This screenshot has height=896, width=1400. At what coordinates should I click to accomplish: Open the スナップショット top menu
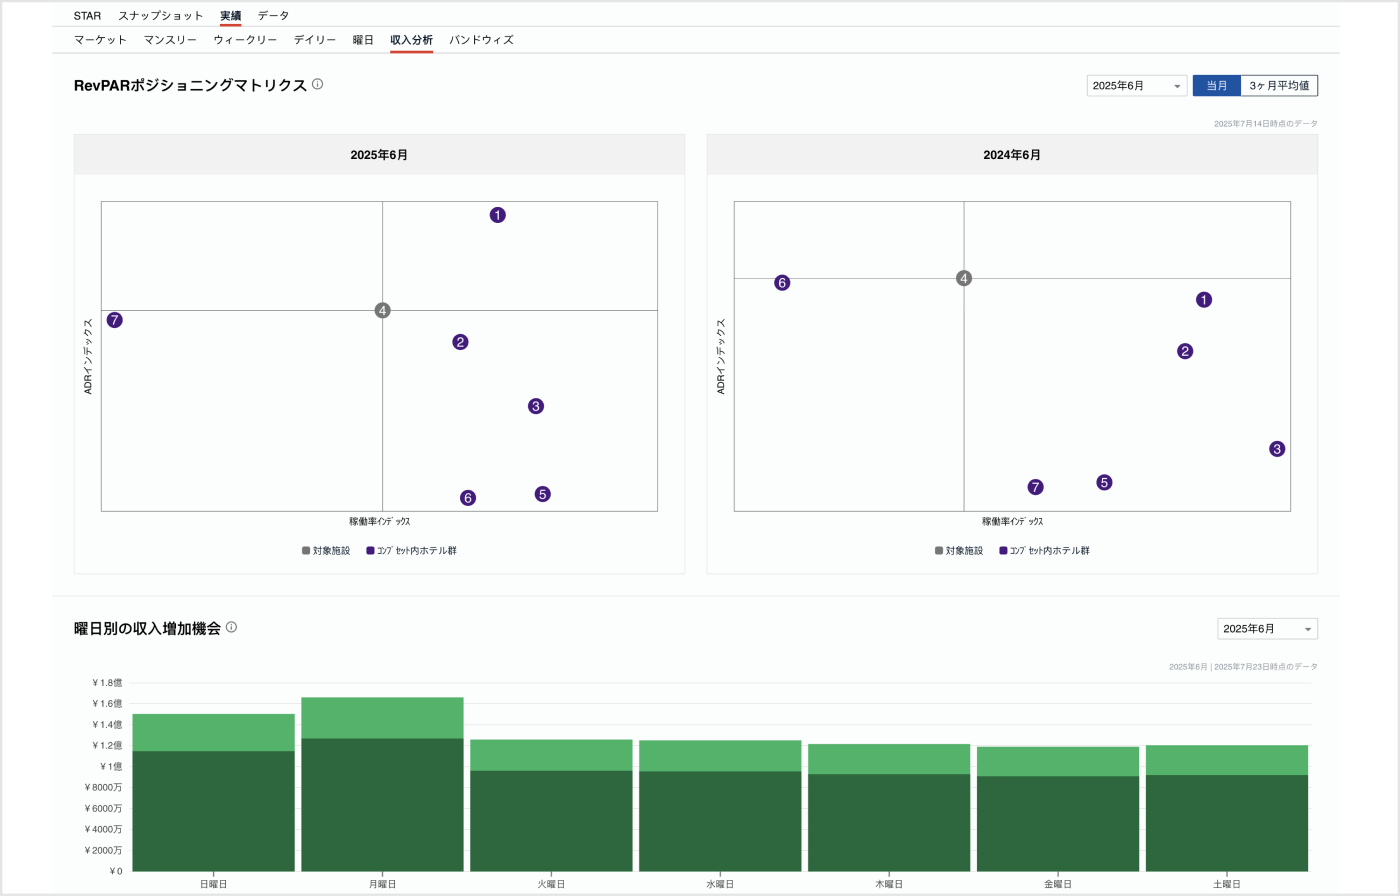coord(160,16)
